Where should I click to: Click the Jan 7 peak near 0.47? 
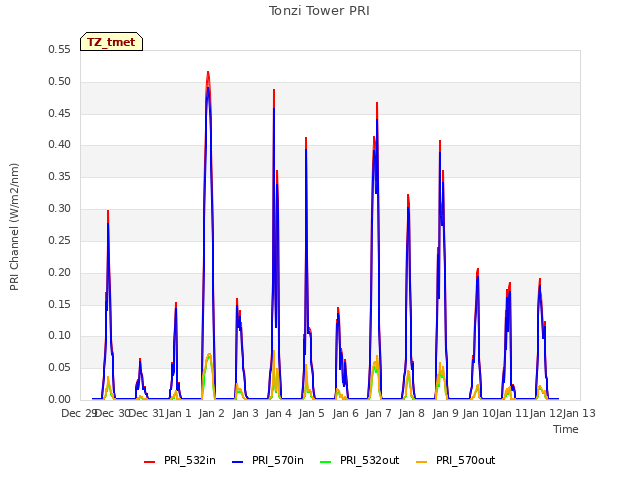pyautogui.click(x=377, y=103)
